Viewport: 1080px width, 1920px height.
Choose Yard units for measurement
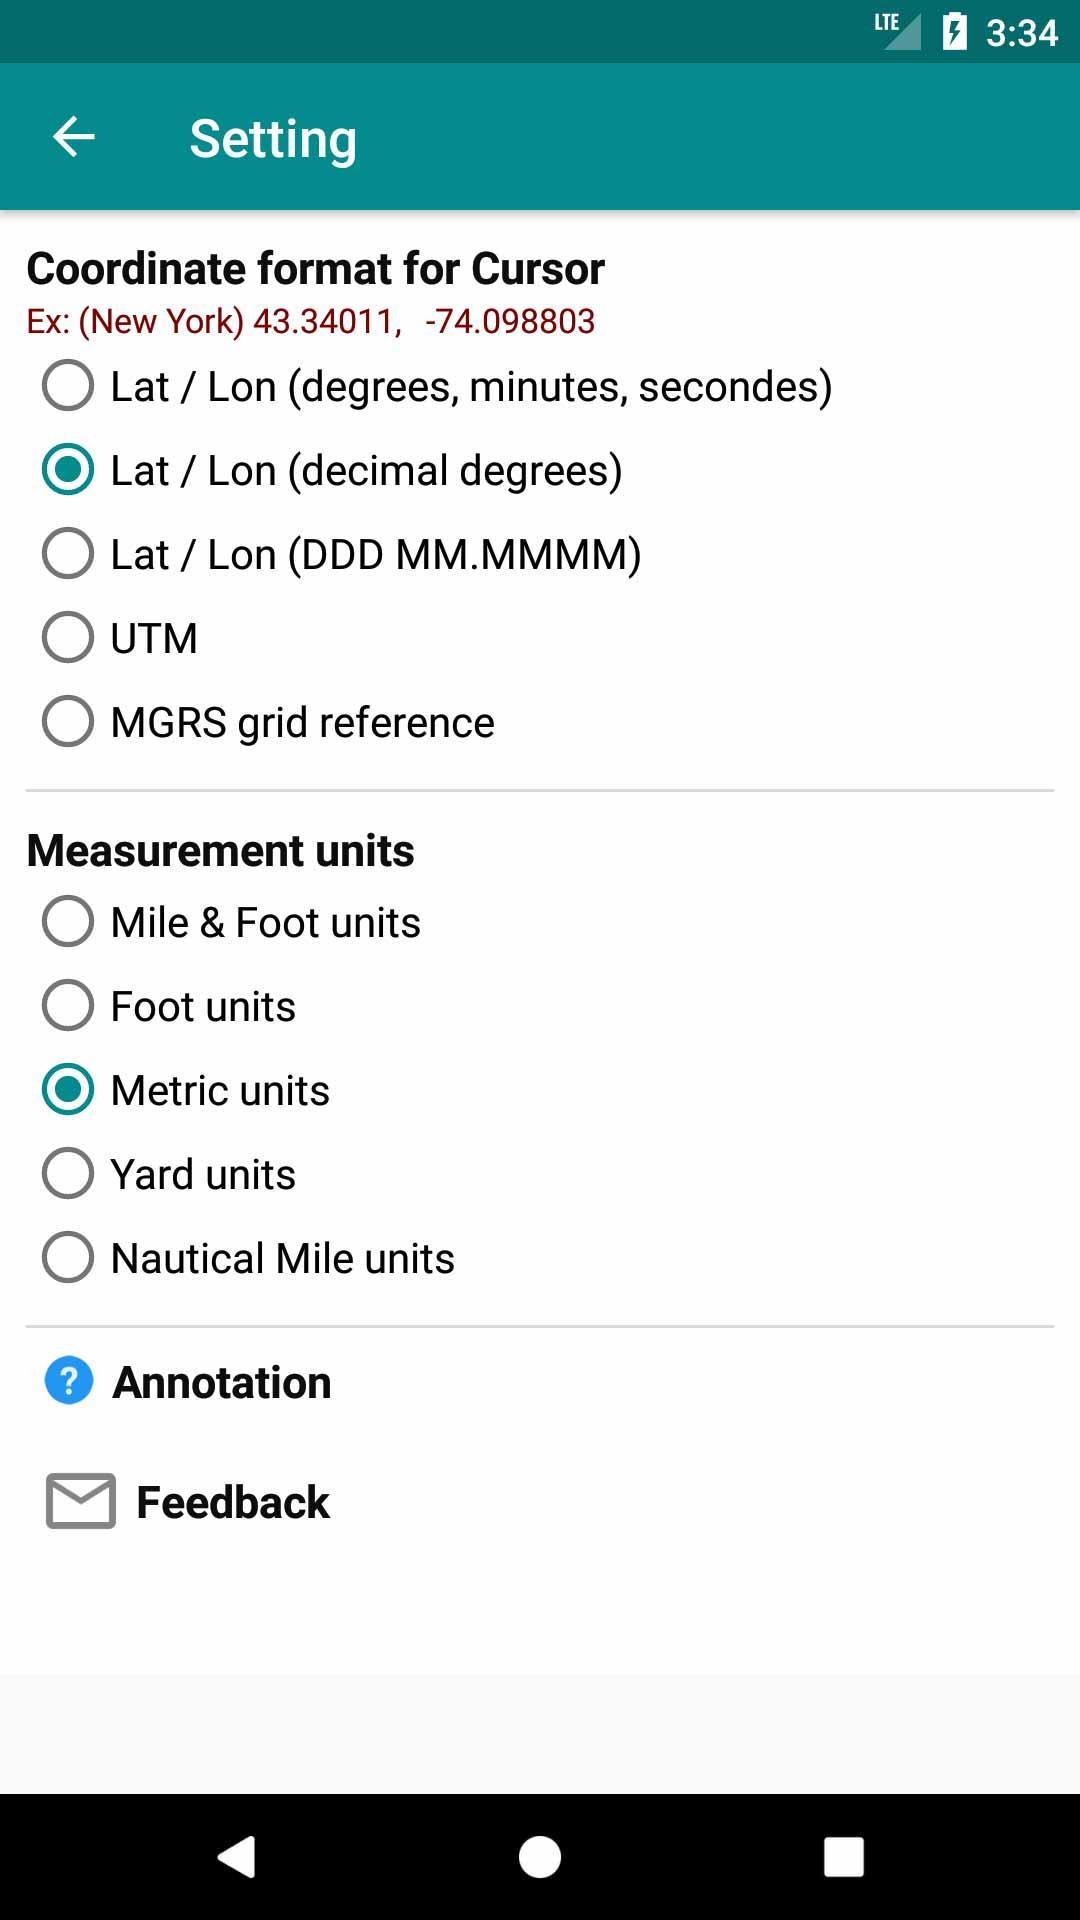(x=68, y=1174)
